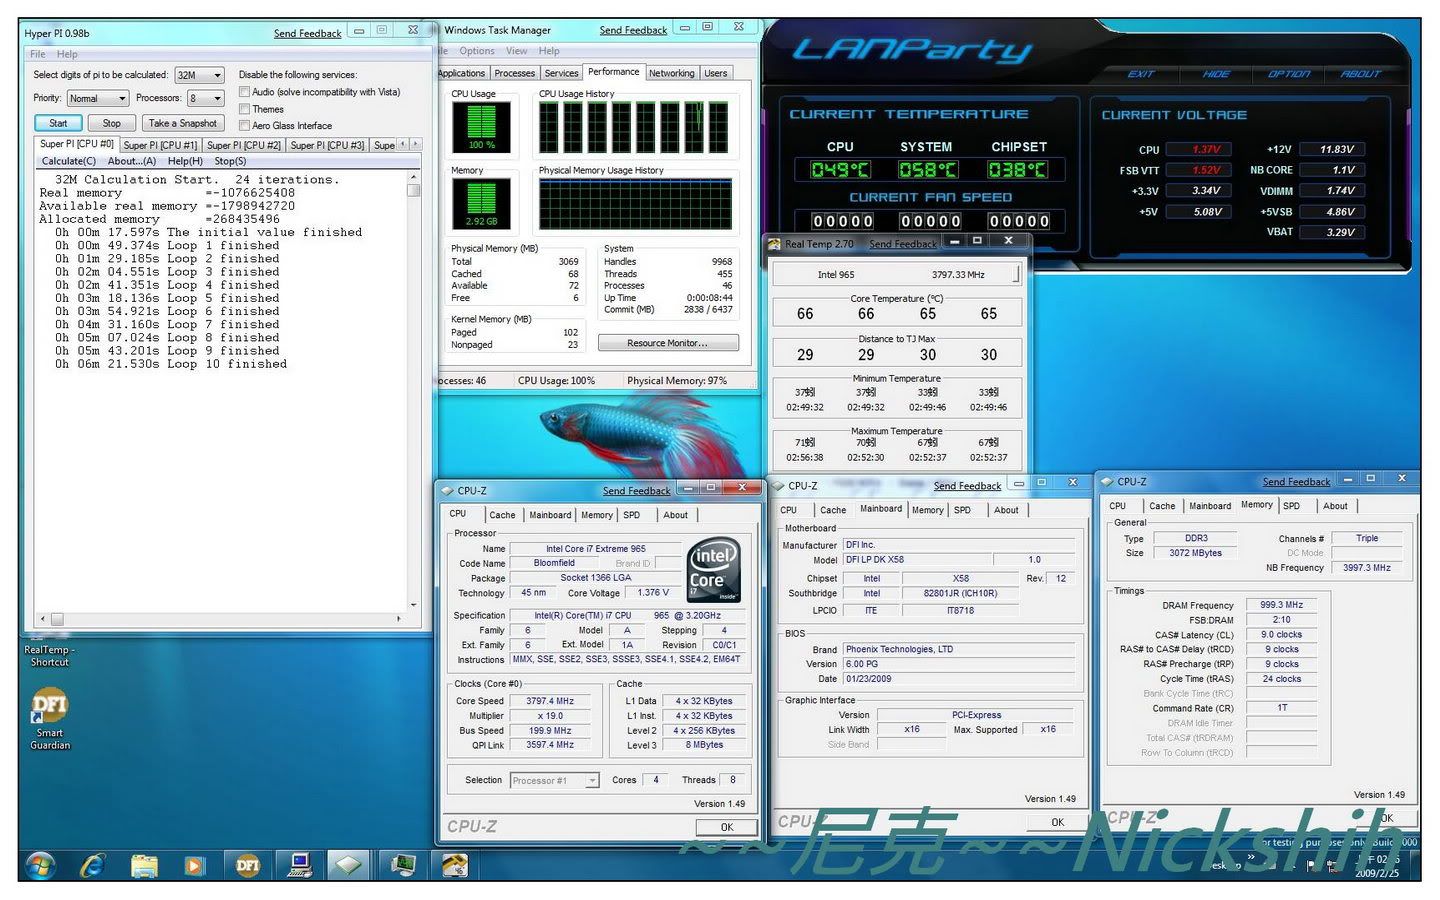Screen dimensions: 1440x900
Task: Select DFI Smart Guardian desktop shortcut
Action: coord(50,718)
